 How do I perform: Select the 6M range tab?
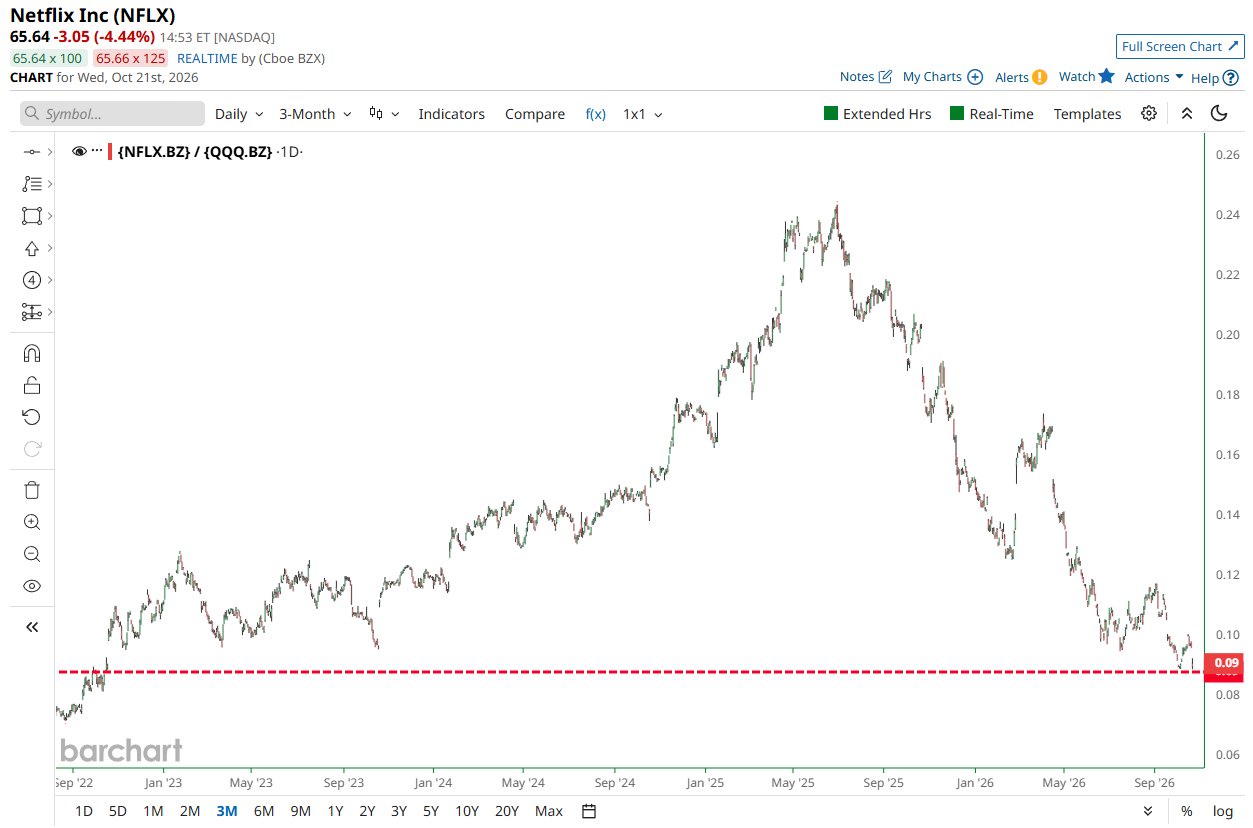(x=264, y=811)
